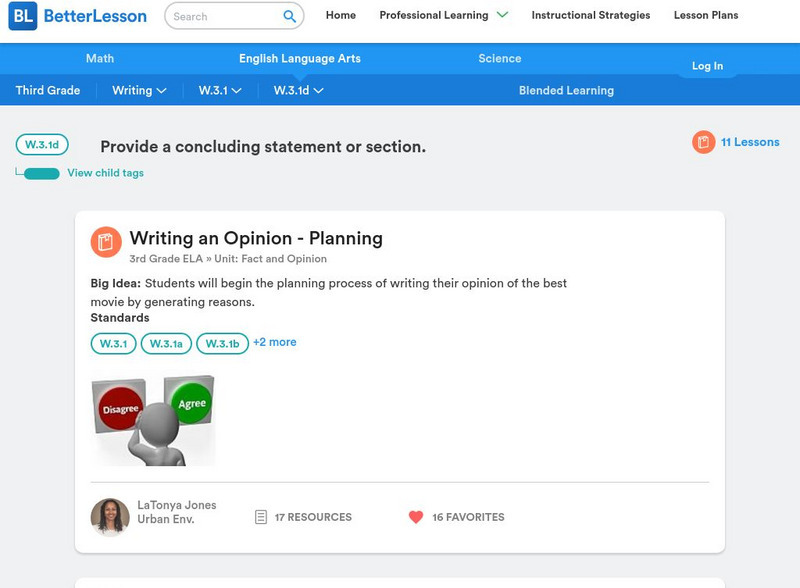Expand the Professional Learning dropdown
The image size is (800, 588).
click(x=443, y=15)
